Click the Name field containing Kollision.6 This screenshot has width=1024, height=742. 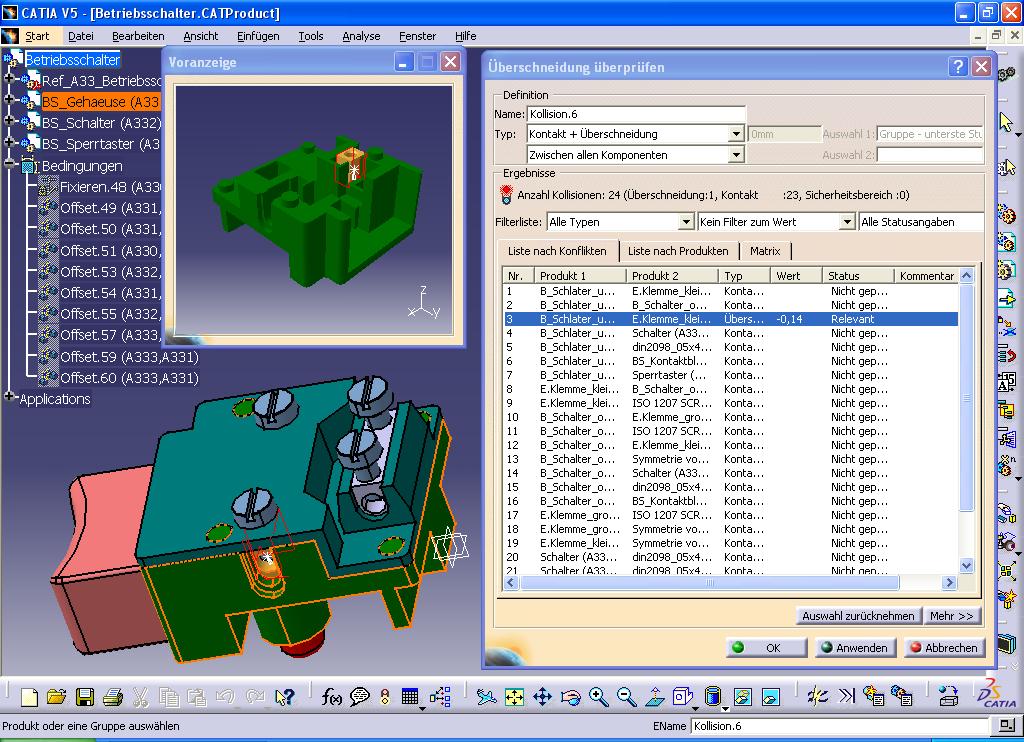pyautogui.click(x=635, y=114)
